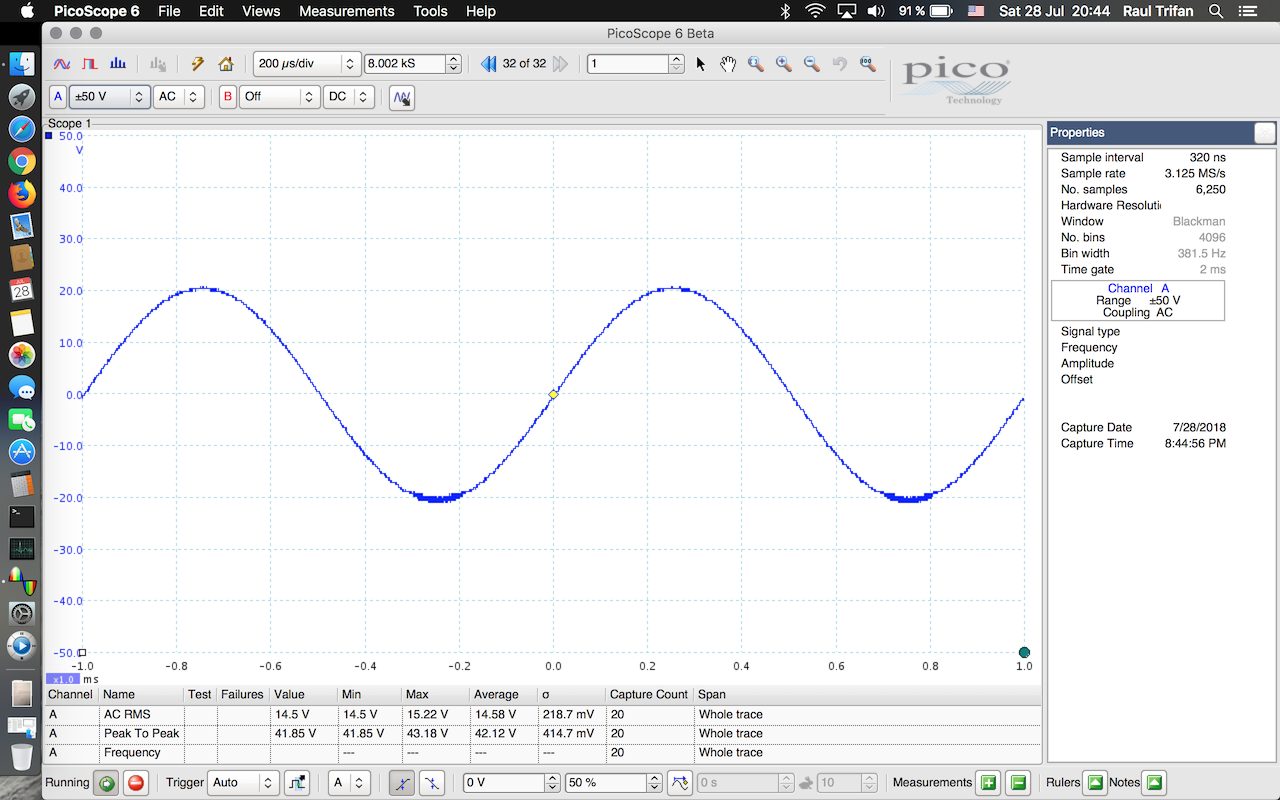The width and height of the screenshot is (1280, 800).
Task: Open trigger mode Auto dropdown
Action: pyautogui.click(x=242, y=782)
